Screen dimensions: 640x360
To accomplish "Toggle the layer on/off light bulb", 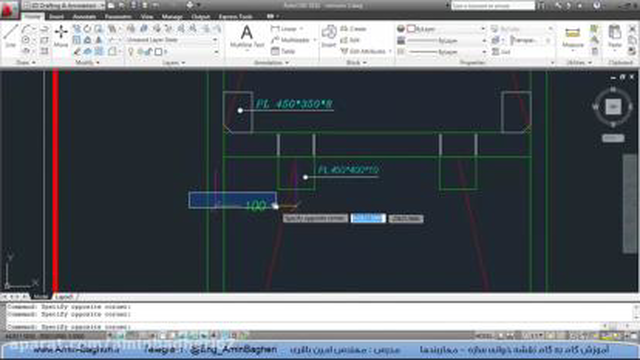I will (x=131, y=52).
